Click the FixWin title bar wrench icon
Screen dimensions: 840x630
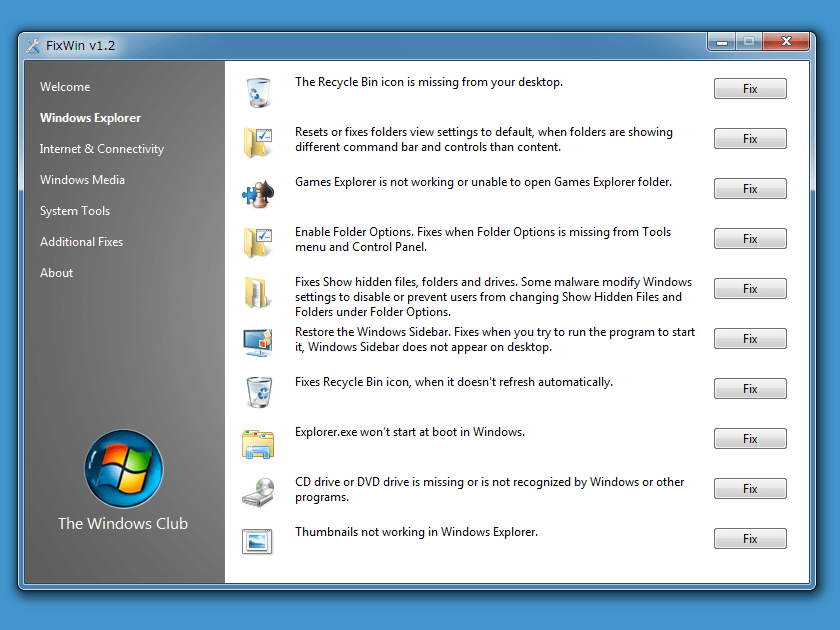point(33,46)
